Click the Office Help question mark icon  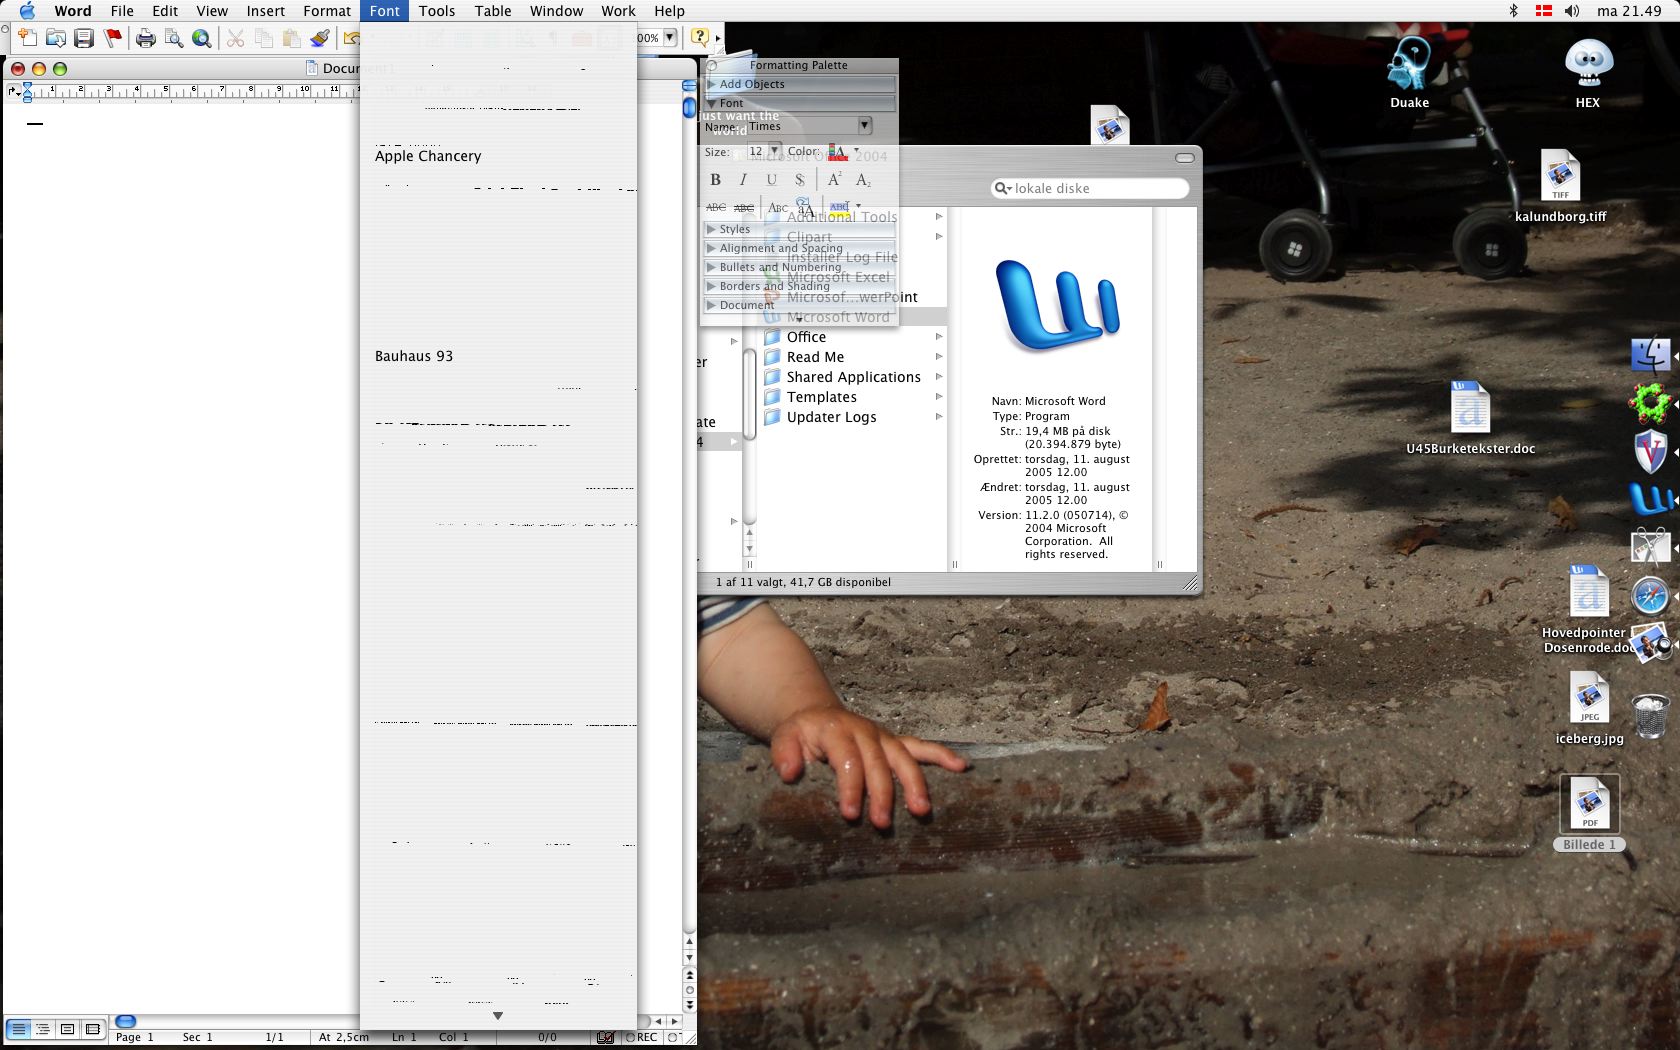click(700, 38)
